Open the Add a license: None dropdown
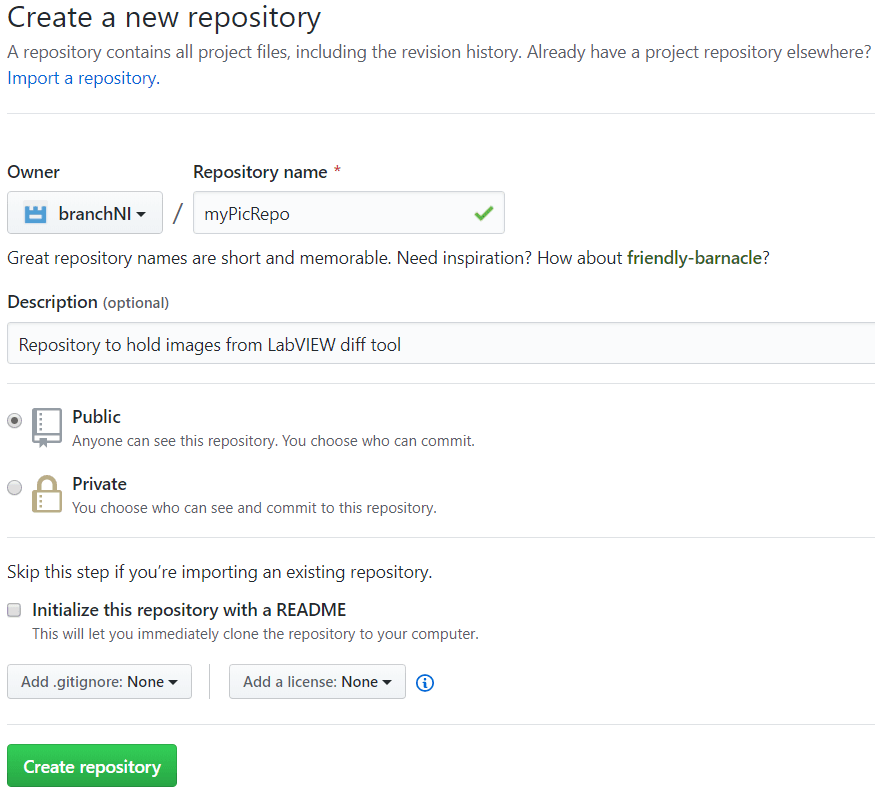 [317, 682]
